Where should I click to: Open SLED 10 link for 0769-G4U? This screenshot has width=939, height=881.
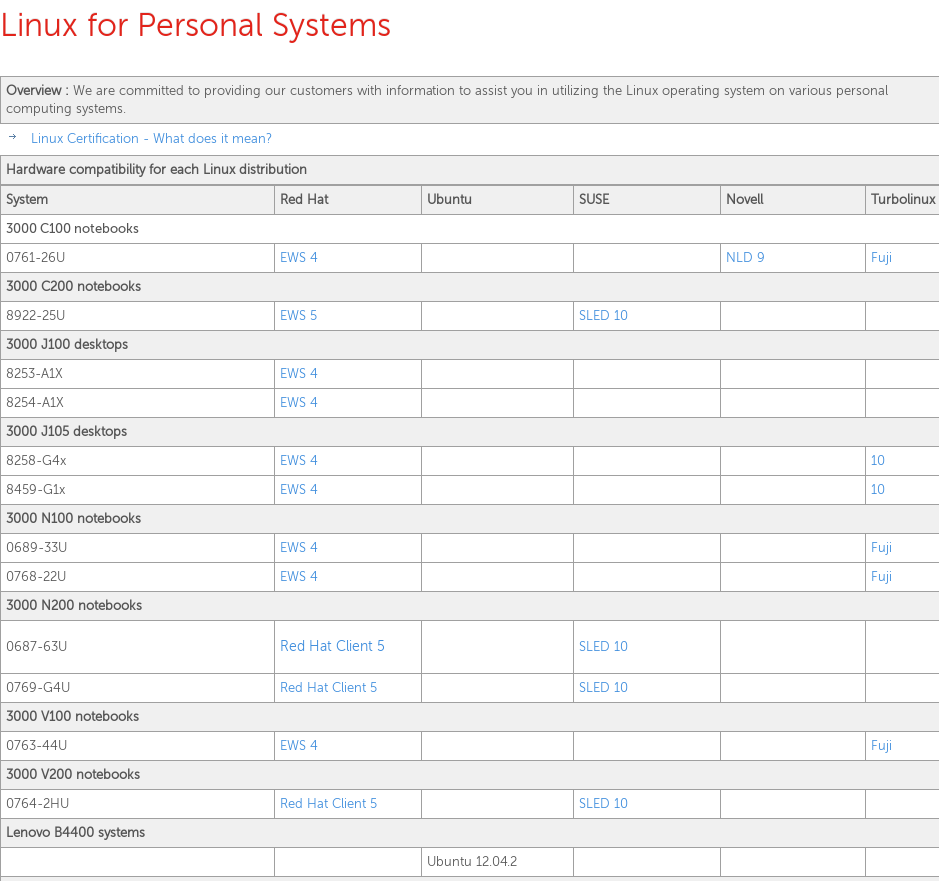point(603,688)
